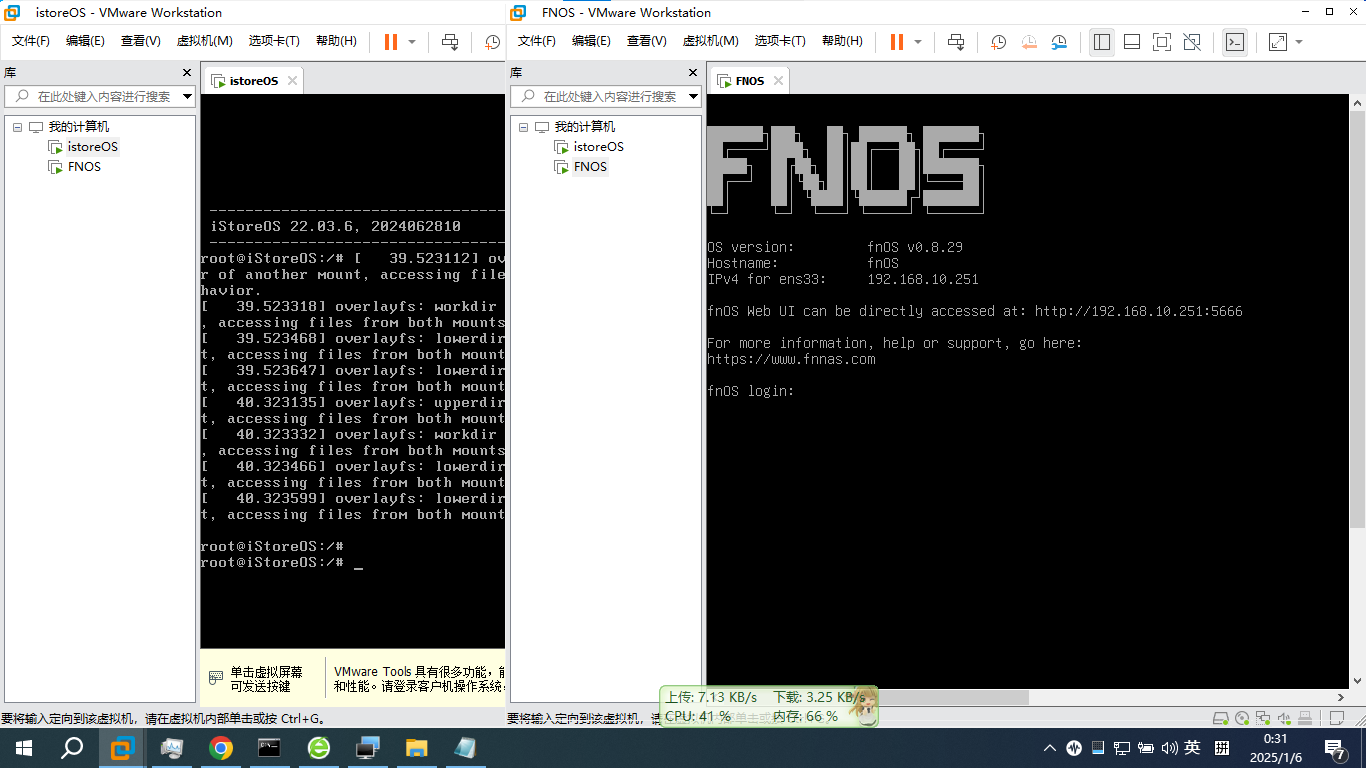This screenshot has width=1366, height=768.
Task: Open stretch display dropdown arrow
Action: pos(1299,42)
